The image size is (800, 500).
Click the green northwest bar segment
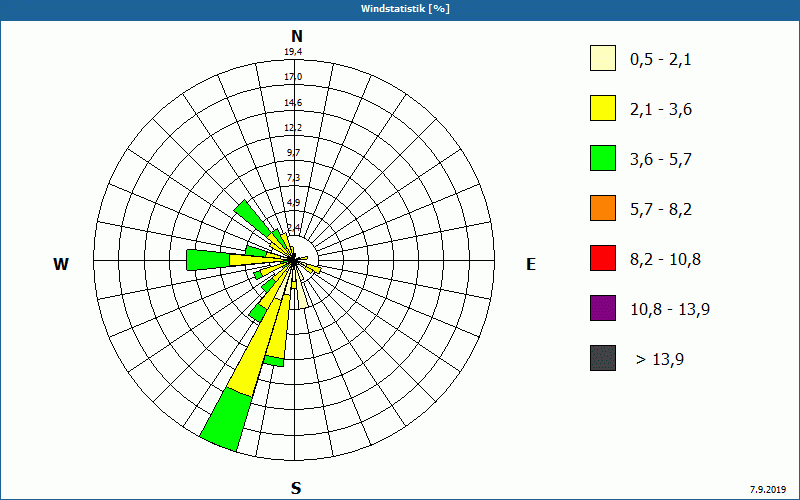coord(252,218)
